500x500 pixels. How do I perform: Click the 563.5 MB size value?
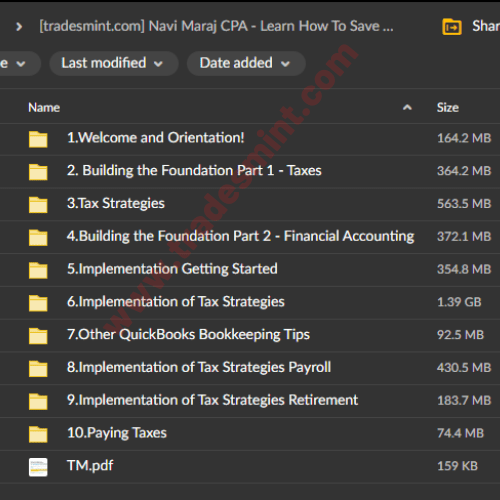(464, 203)
